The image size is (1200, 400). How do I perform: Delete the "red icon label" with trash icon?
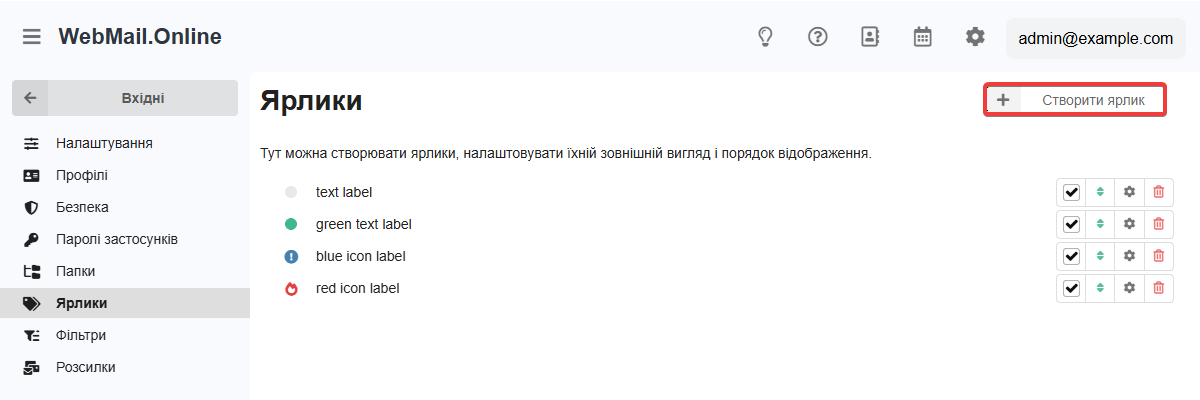tap(1159, 288)
